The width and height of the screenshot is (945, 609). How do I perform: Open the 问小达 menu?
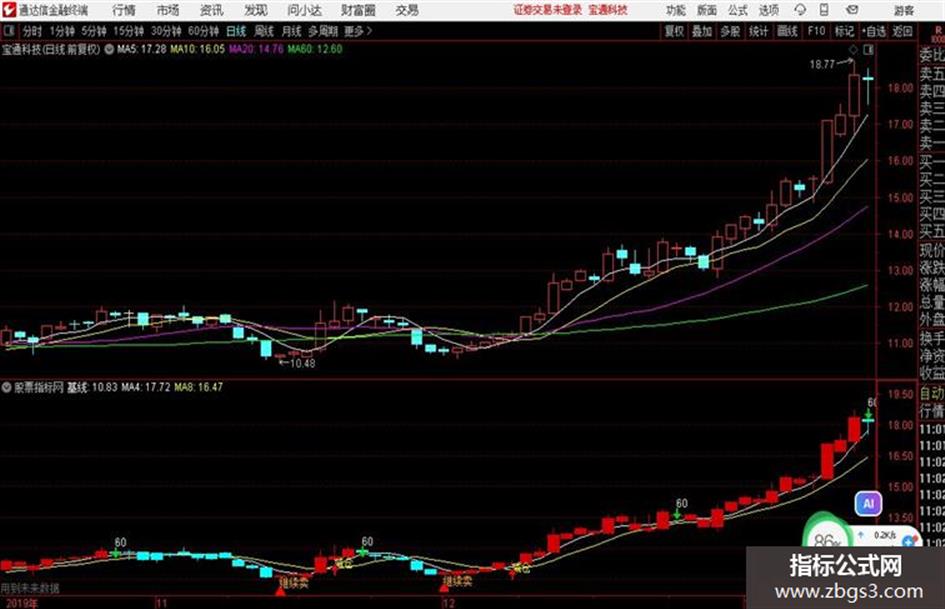[304, 10]
